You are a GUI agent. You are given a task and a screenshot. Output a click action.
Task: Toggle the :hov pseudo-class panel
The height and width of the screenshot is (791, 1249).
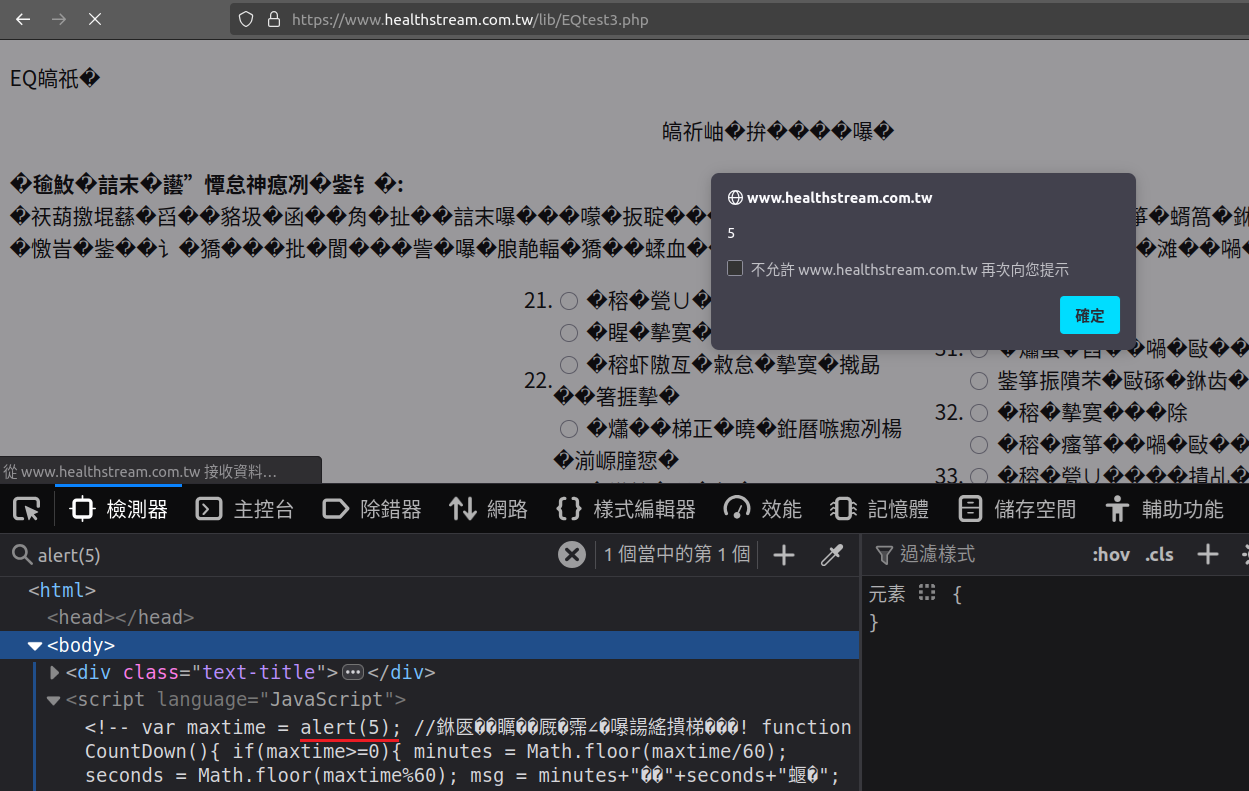1111,554
